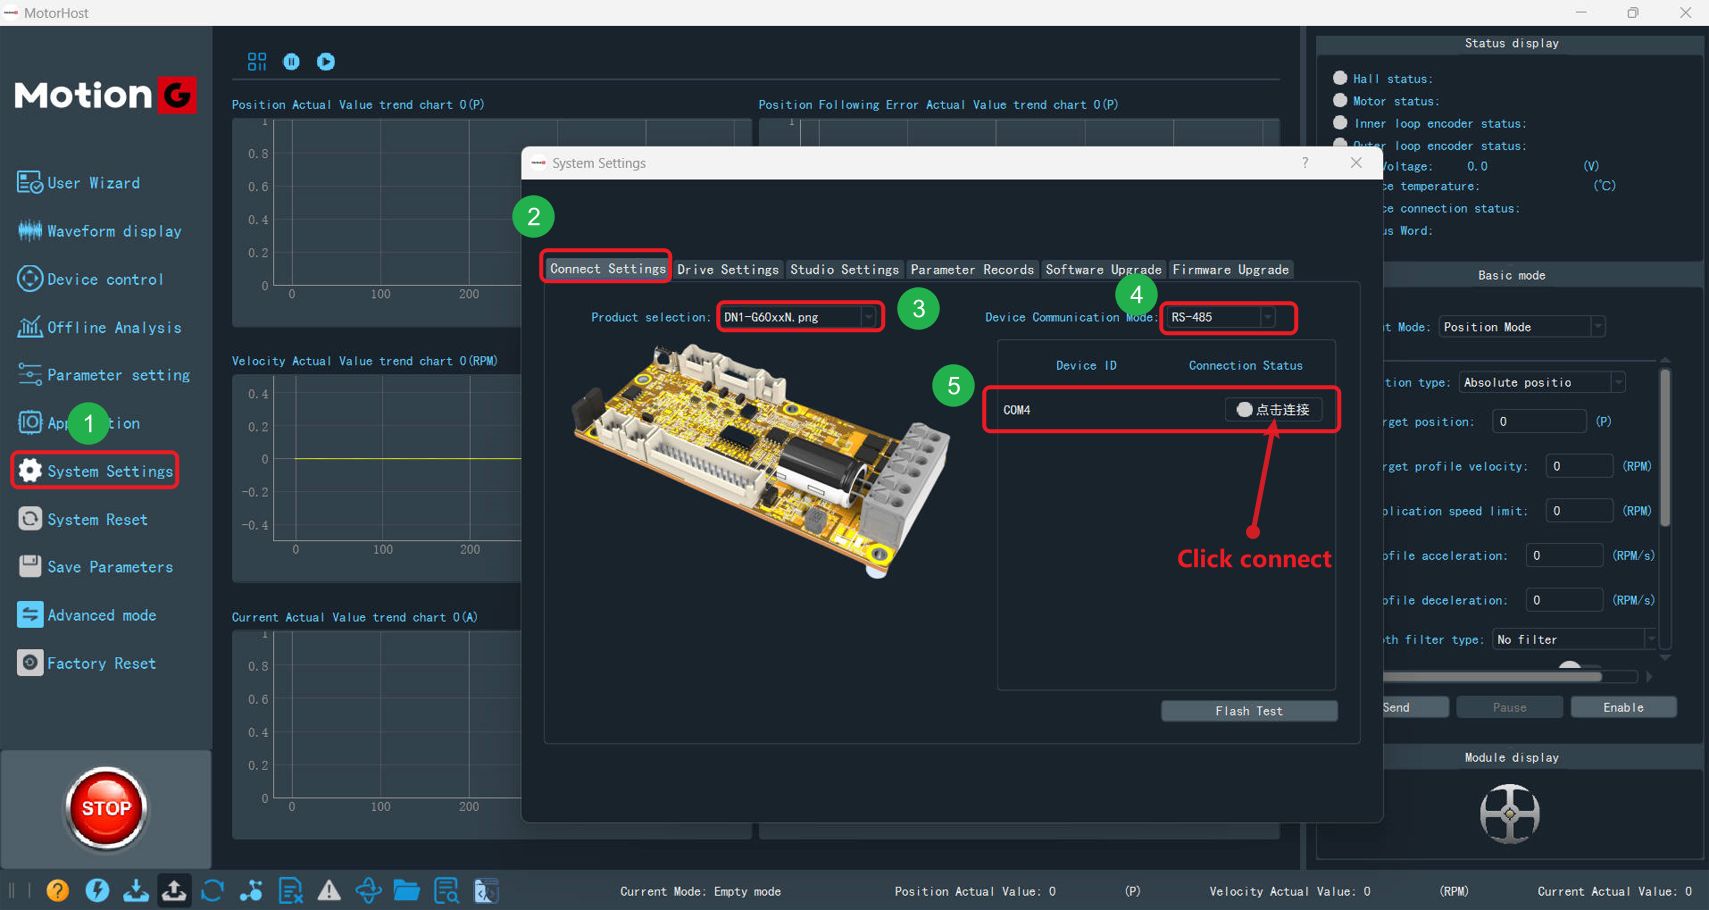1709x910 pixels.
Task: Click the Flash Test button
Action: [1249, 711]
